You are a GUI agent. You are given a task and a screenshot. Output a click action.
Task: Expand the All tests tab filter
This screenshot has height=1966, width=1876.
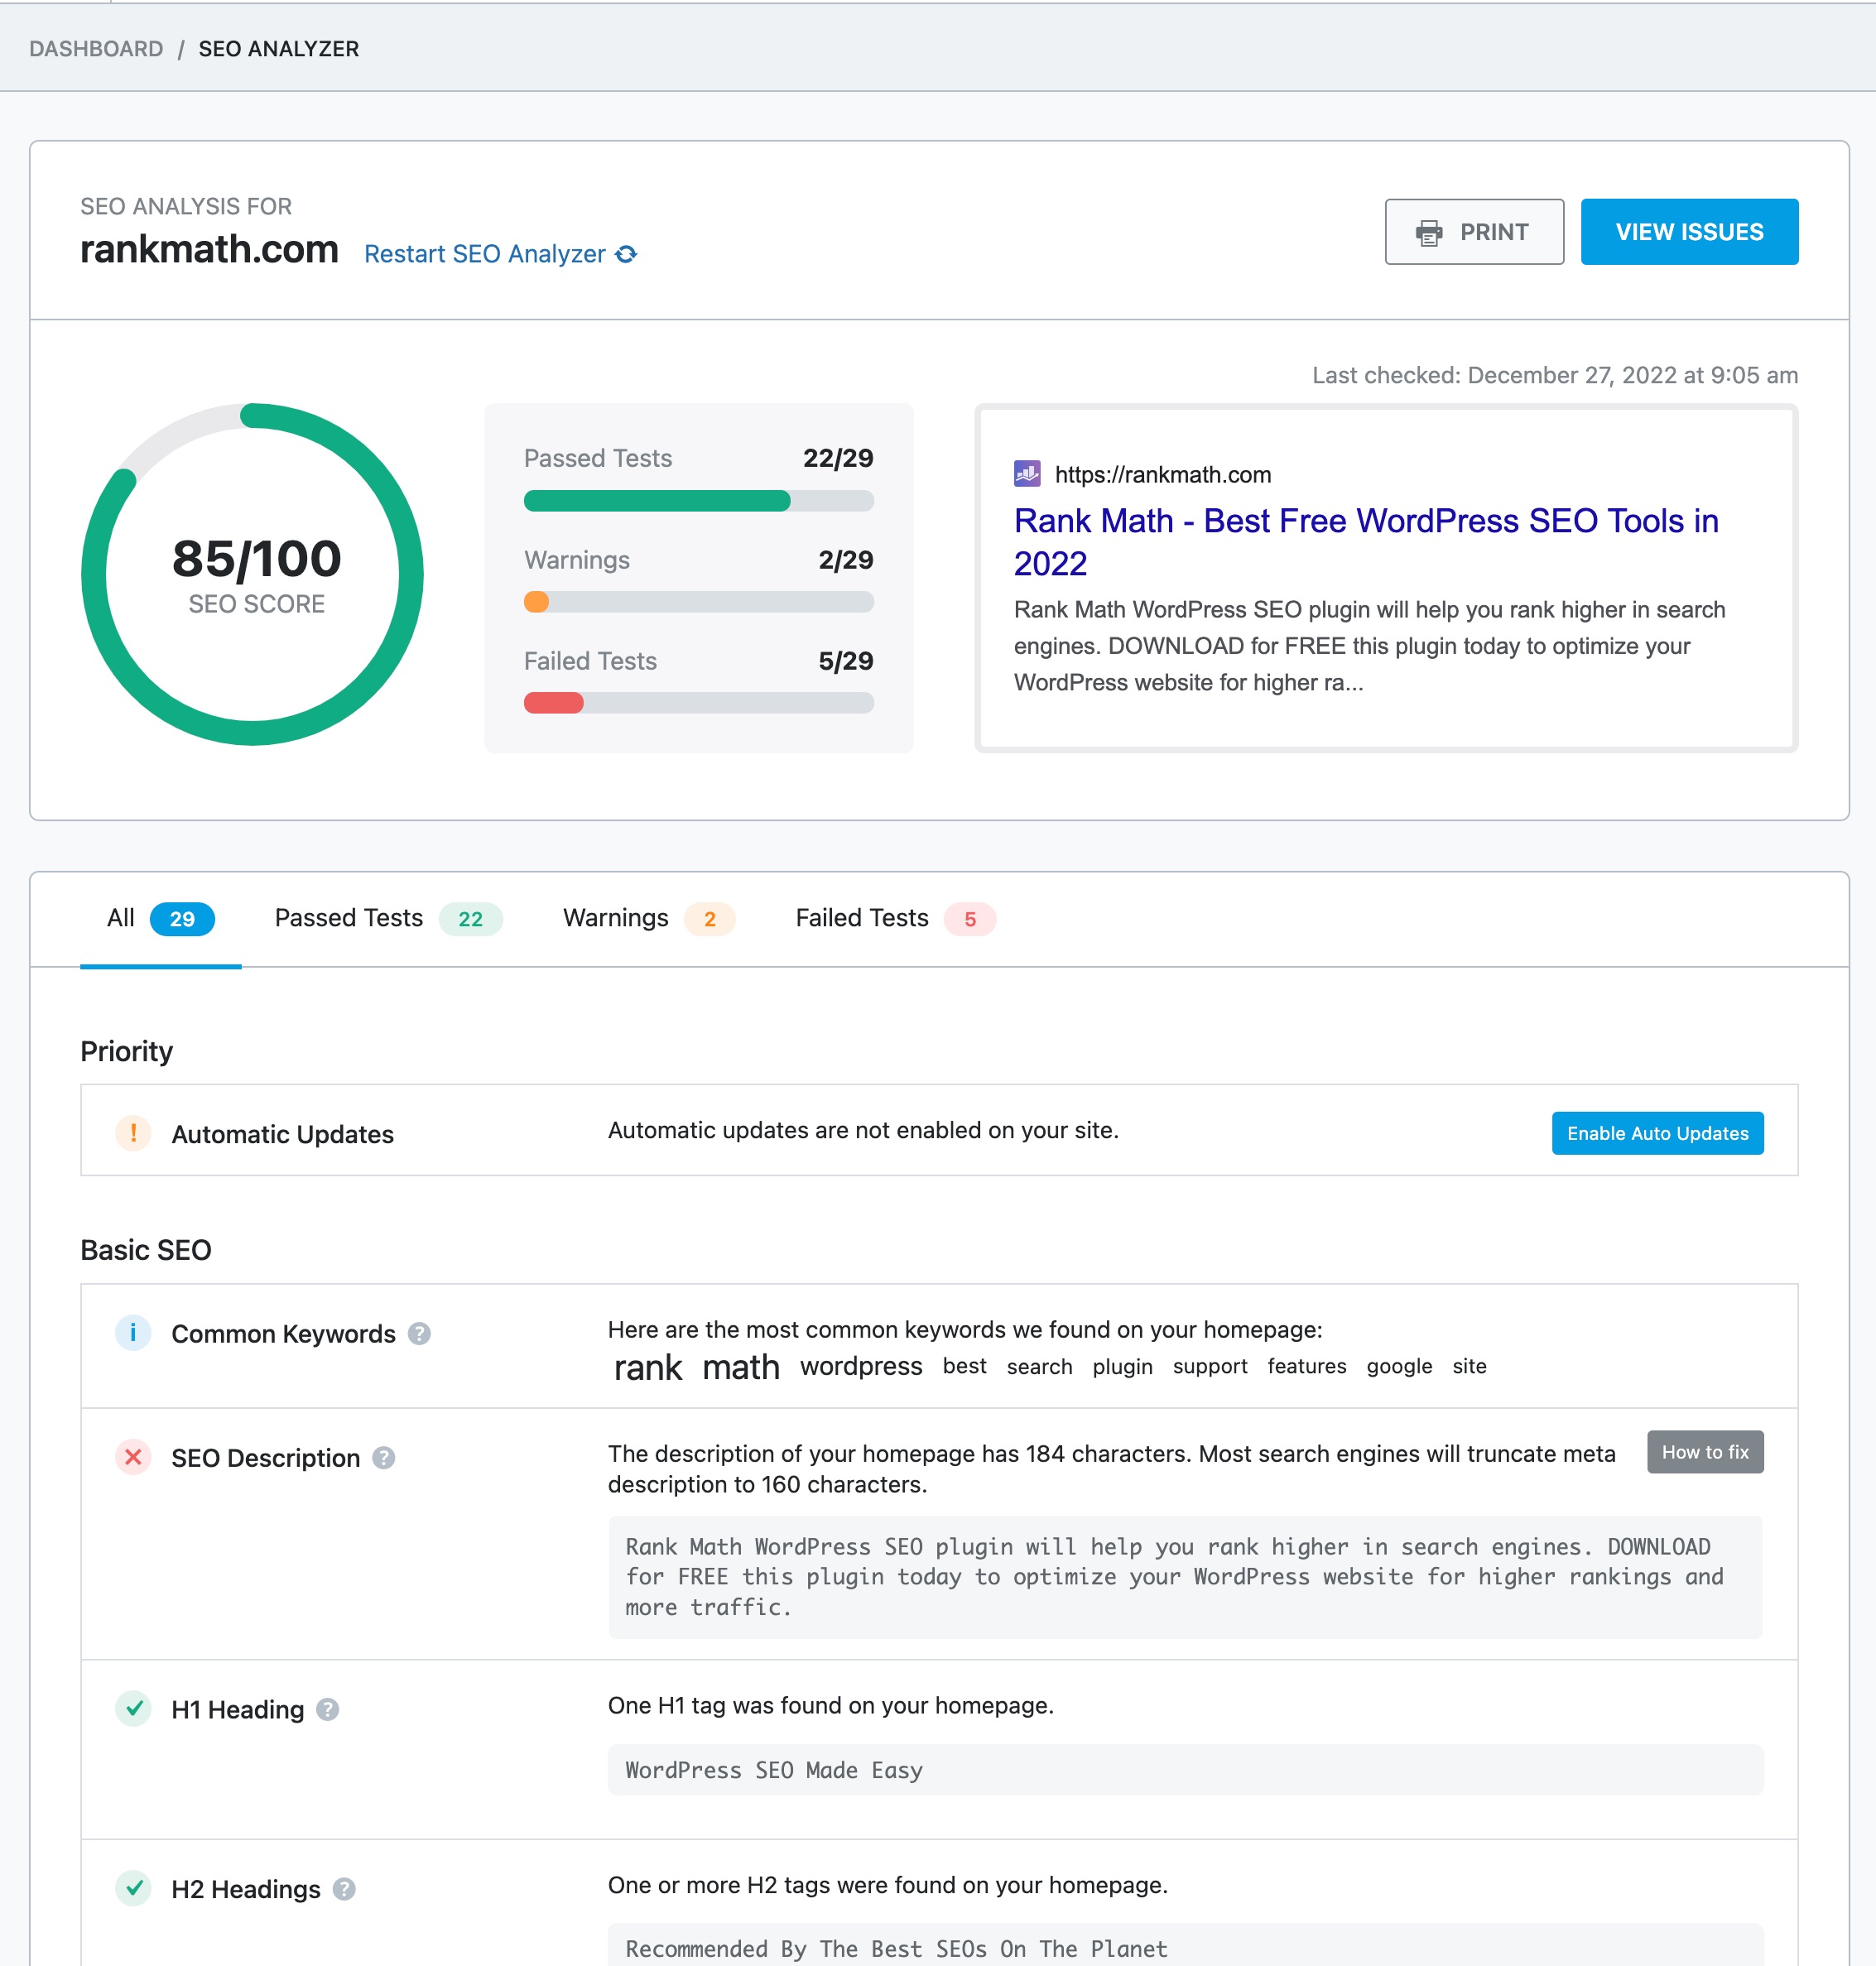click(x=158, y=916)
